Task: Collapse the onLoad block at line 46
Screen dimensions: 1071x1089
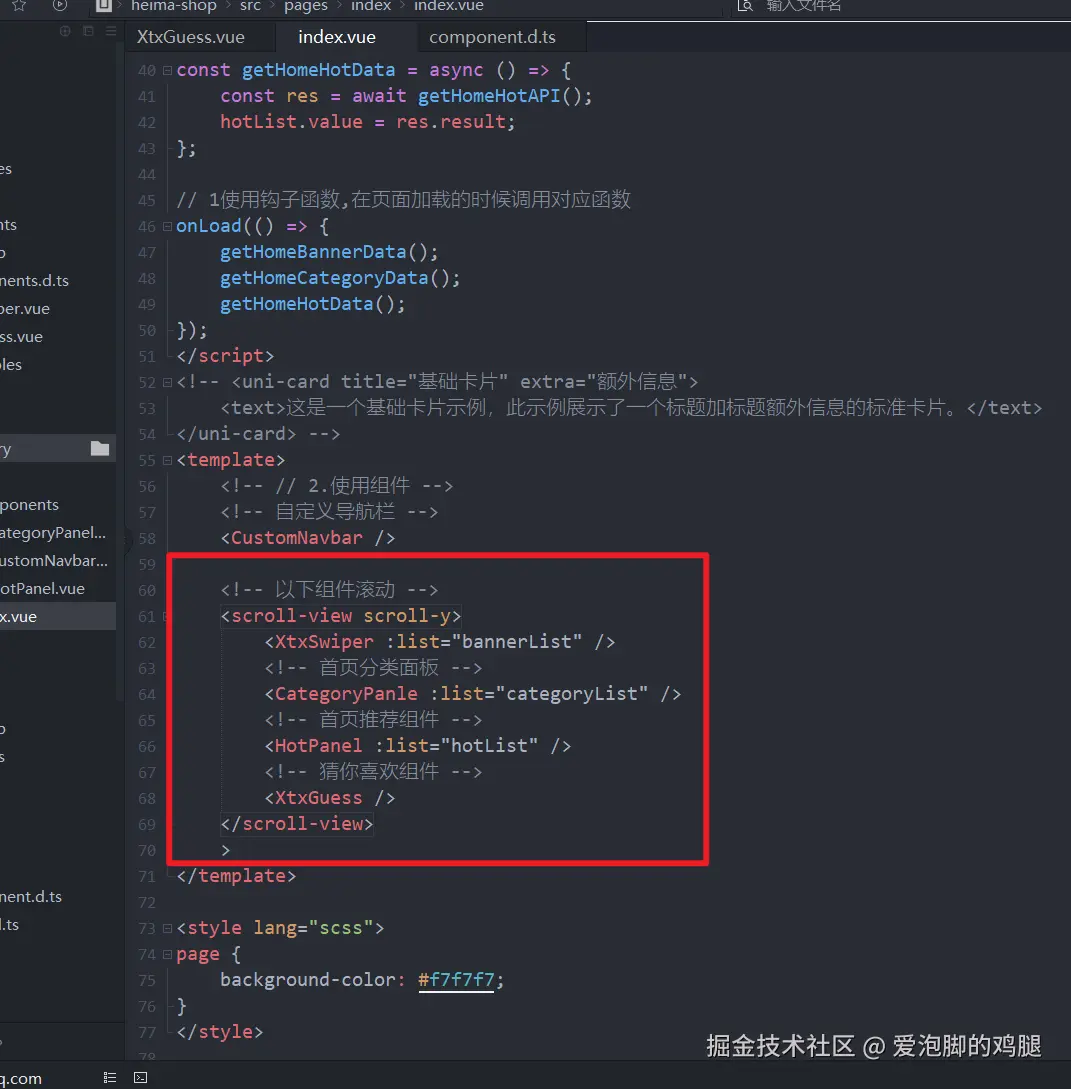Action: tap(167, 226)
